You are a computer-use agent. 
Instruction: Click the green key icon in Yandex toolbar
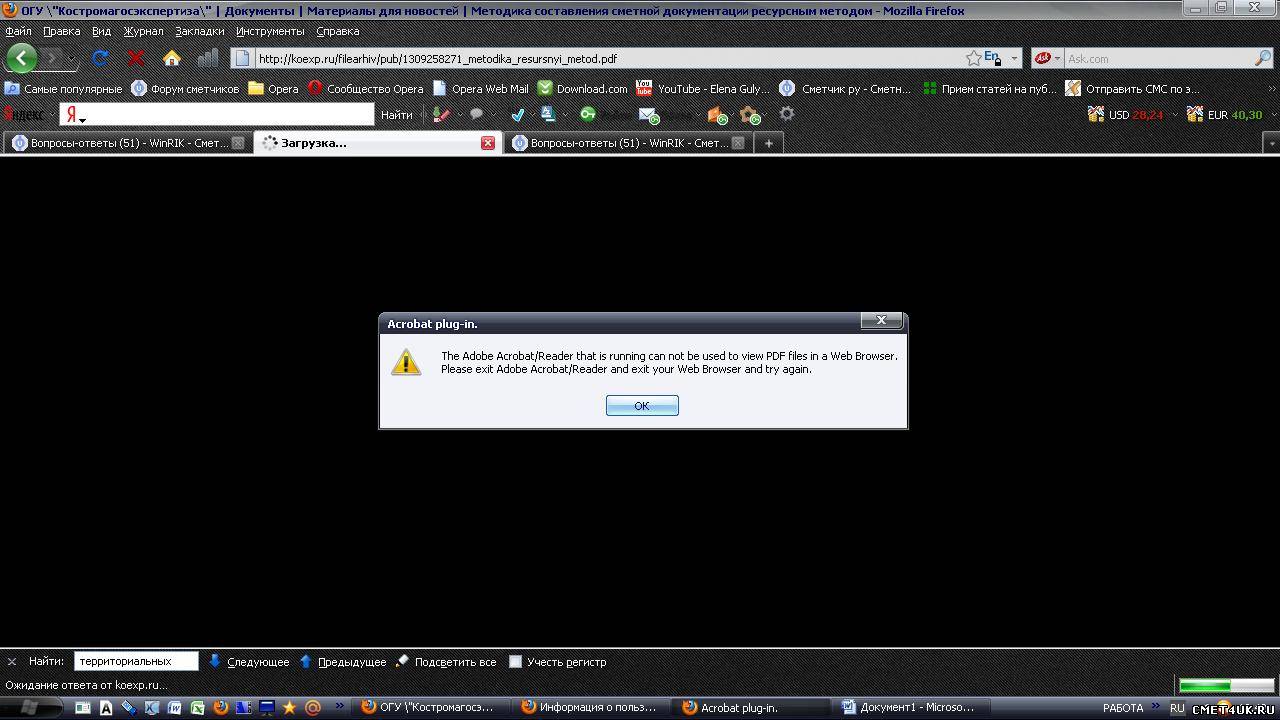pyautogui.click(x=588, y=114)
